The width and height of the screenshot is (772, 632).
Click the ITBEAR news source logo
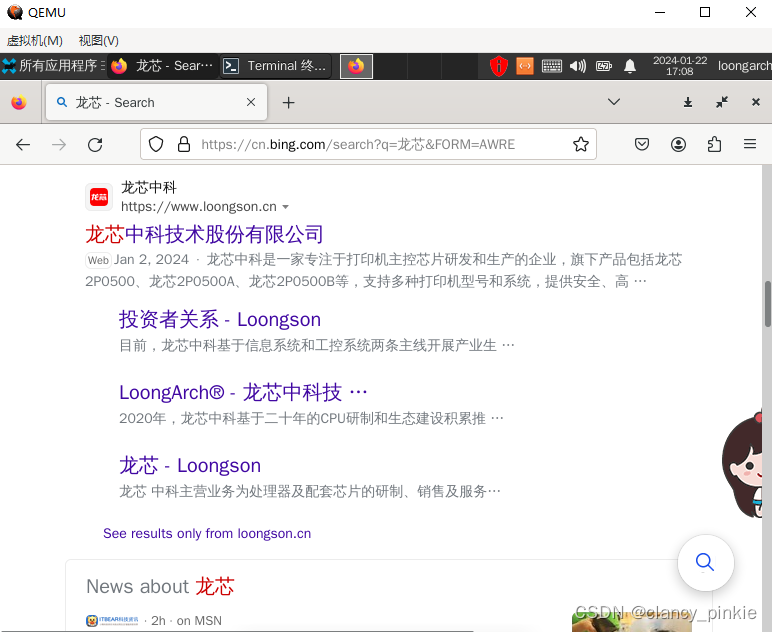[x=112, y=621]
